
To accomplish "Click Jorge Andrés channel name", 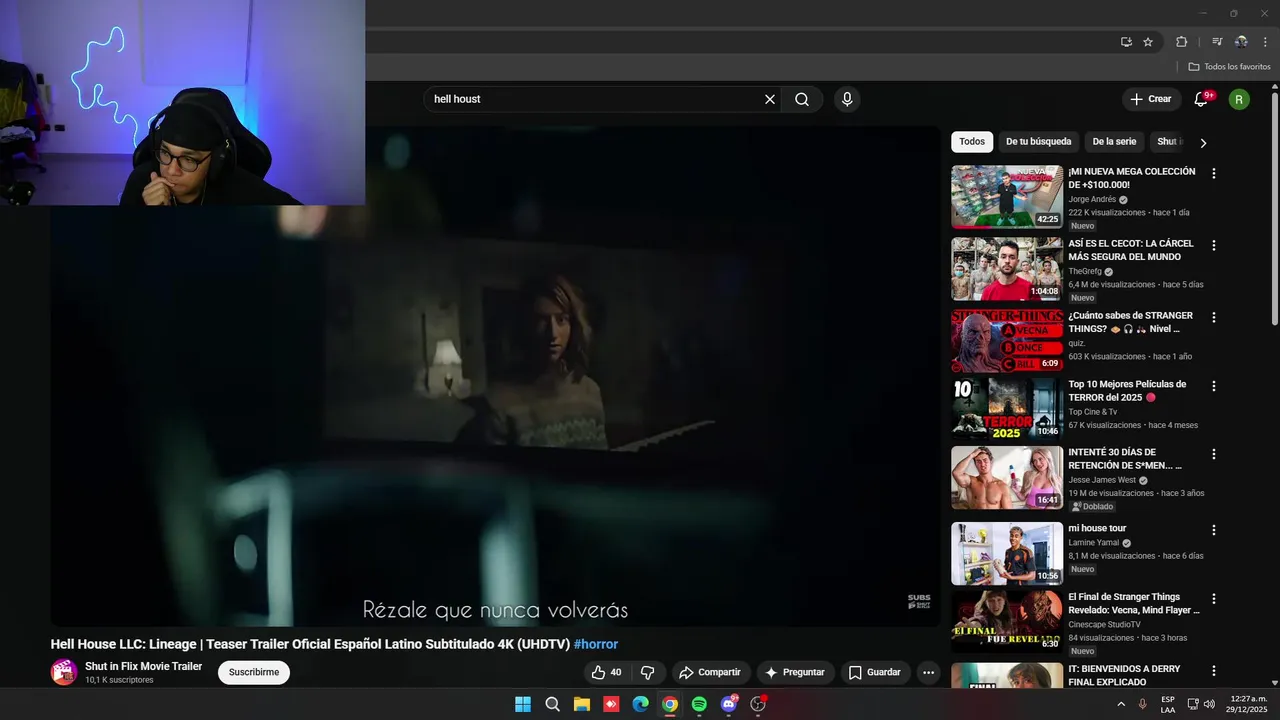I will 1092,199.
